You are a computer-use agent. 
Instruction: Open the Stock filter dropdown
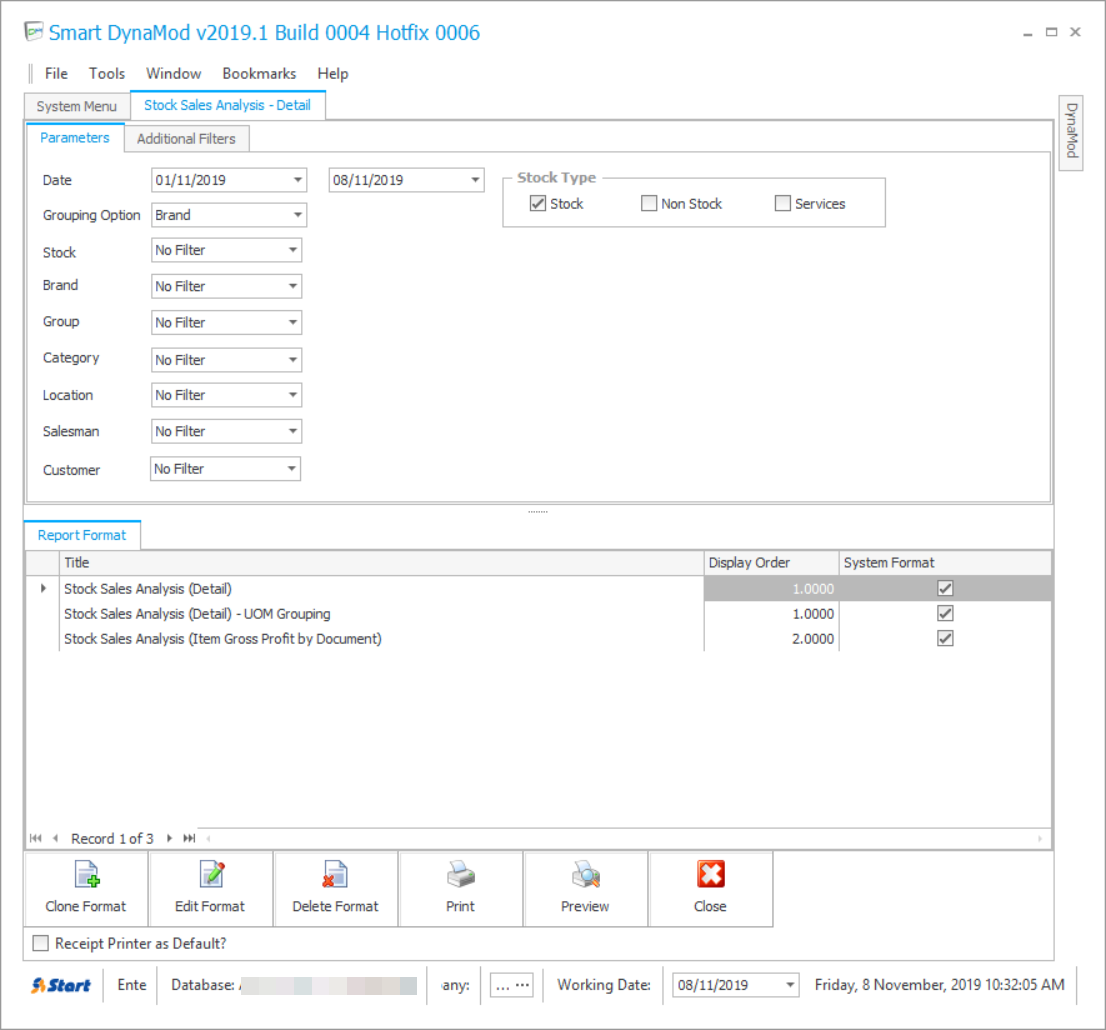[293, 250]
